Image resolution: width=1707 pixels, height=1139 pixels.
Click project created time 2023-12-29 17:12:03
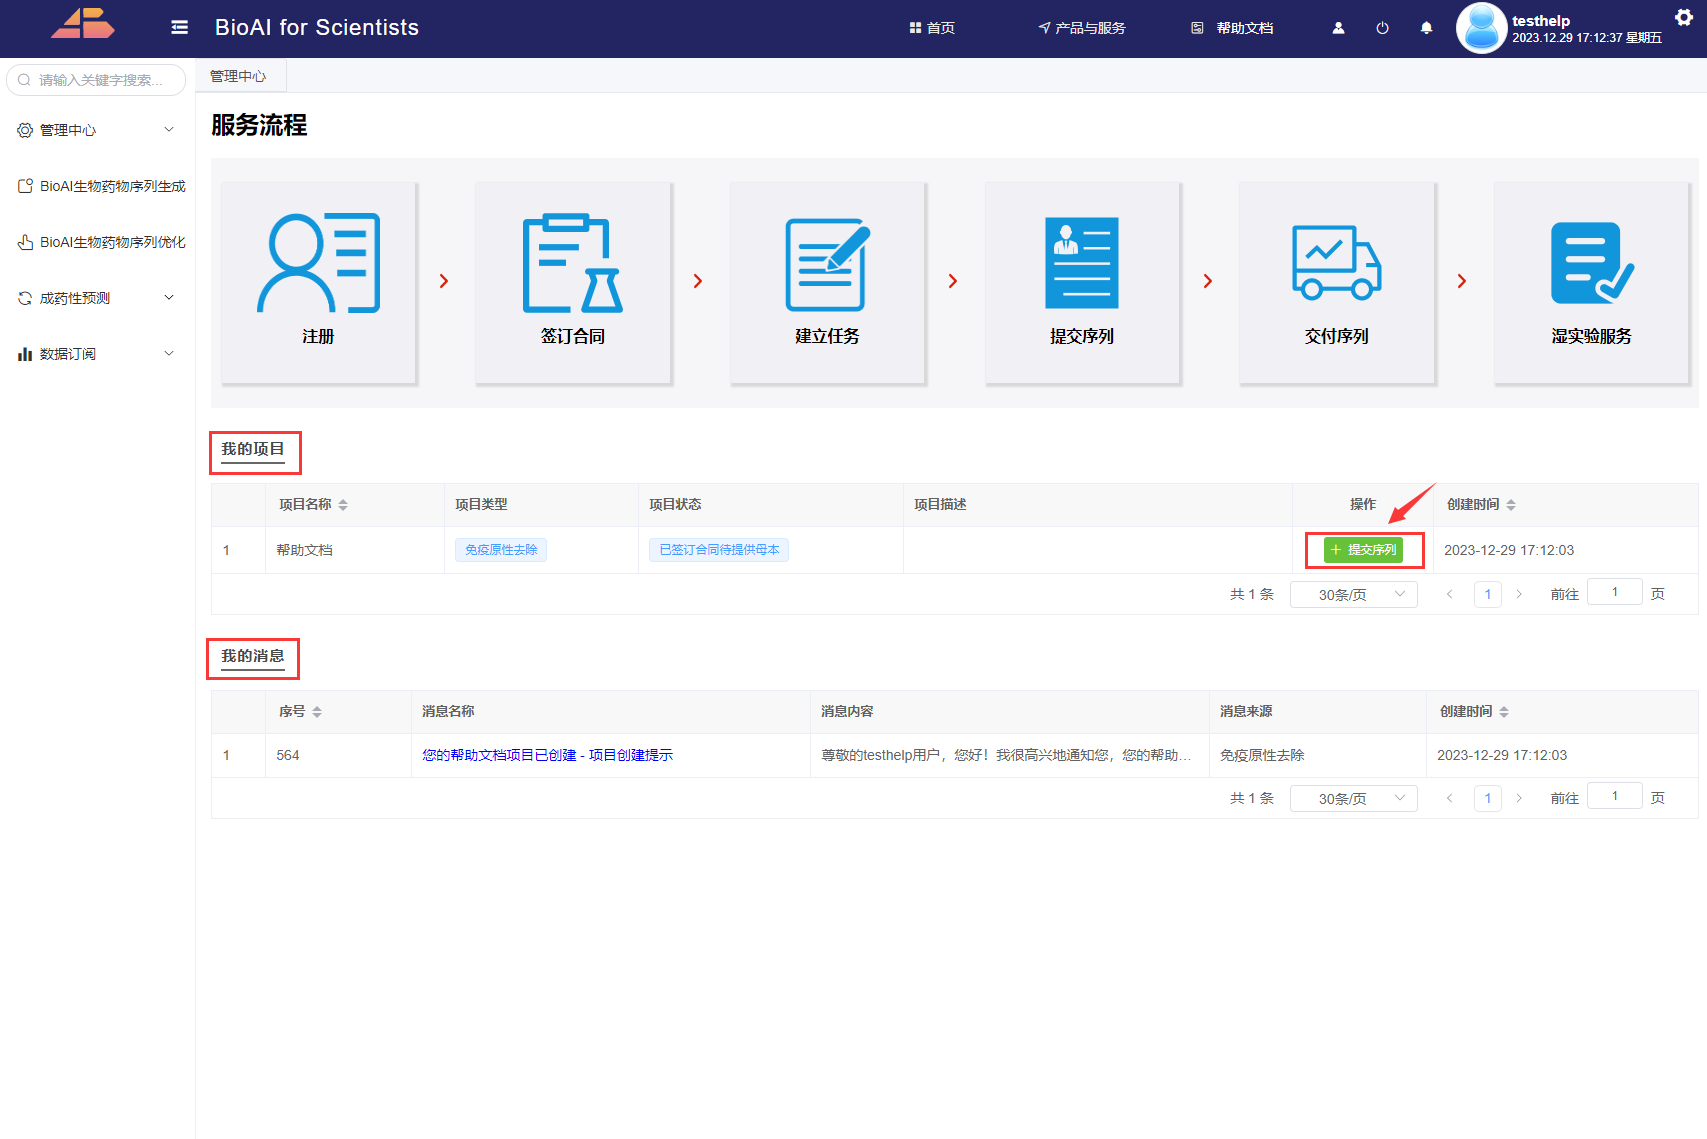click(1509, 550)
